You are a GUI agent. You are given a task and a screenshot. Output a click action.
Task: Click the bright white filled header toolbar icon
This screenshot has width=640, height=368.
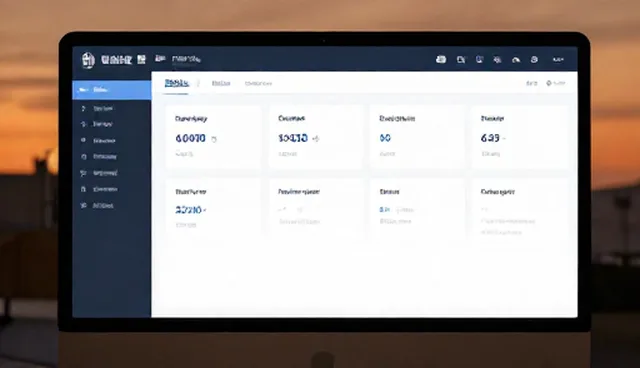[441, 60]
